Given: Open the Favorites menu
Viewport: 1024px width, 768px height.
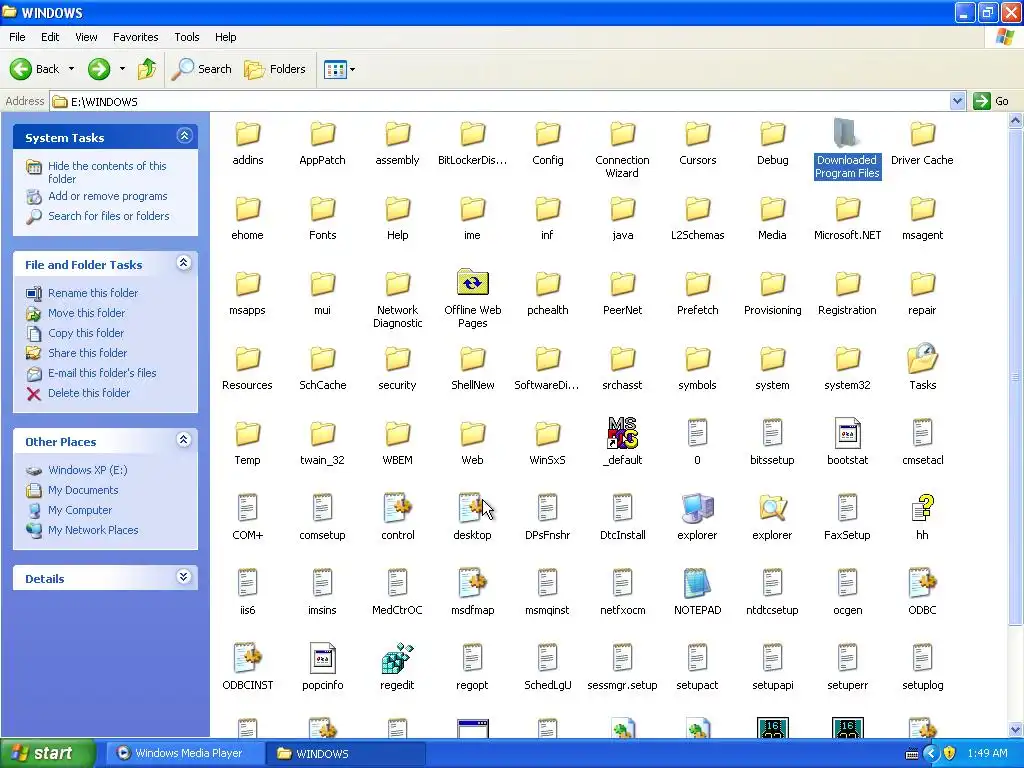Looking at the screenshot, I should [135, 37].
